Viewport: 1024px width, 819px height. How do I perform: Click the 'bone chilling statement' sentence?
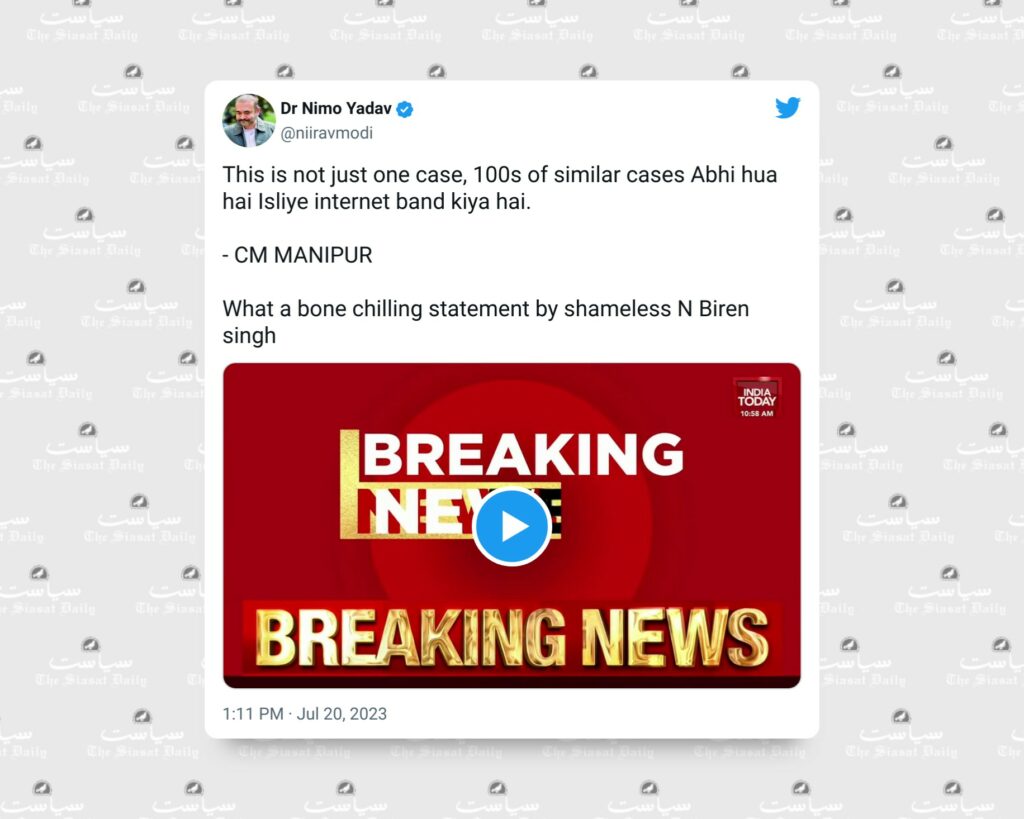(x=485, y=322)
